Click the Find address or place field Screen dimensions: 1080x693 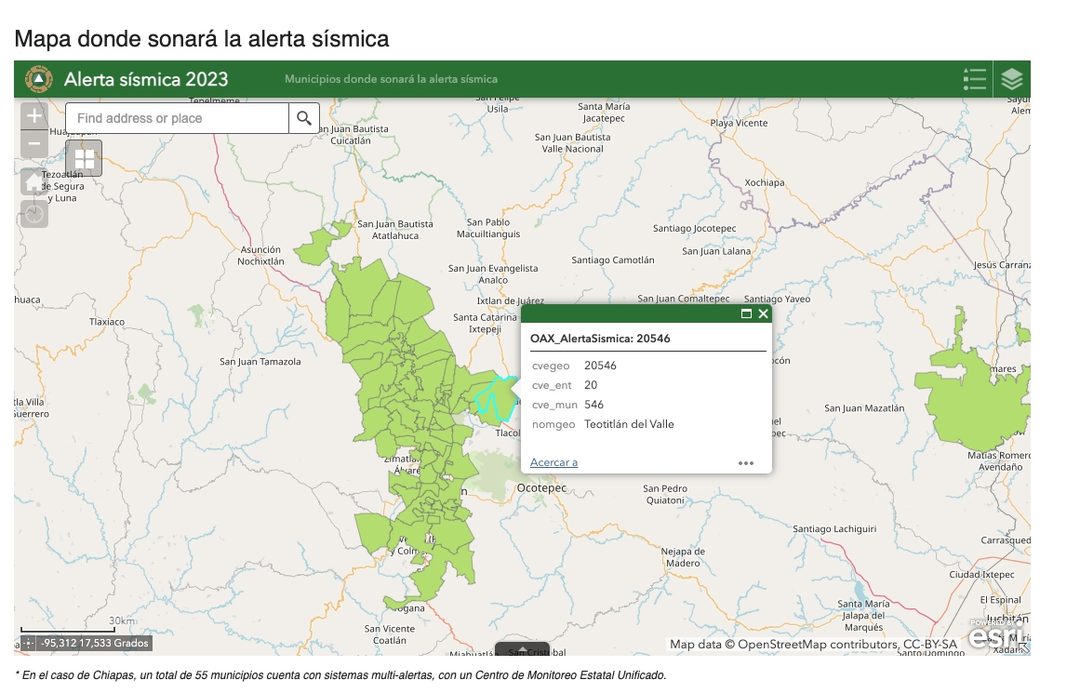[x=177, y=118]
